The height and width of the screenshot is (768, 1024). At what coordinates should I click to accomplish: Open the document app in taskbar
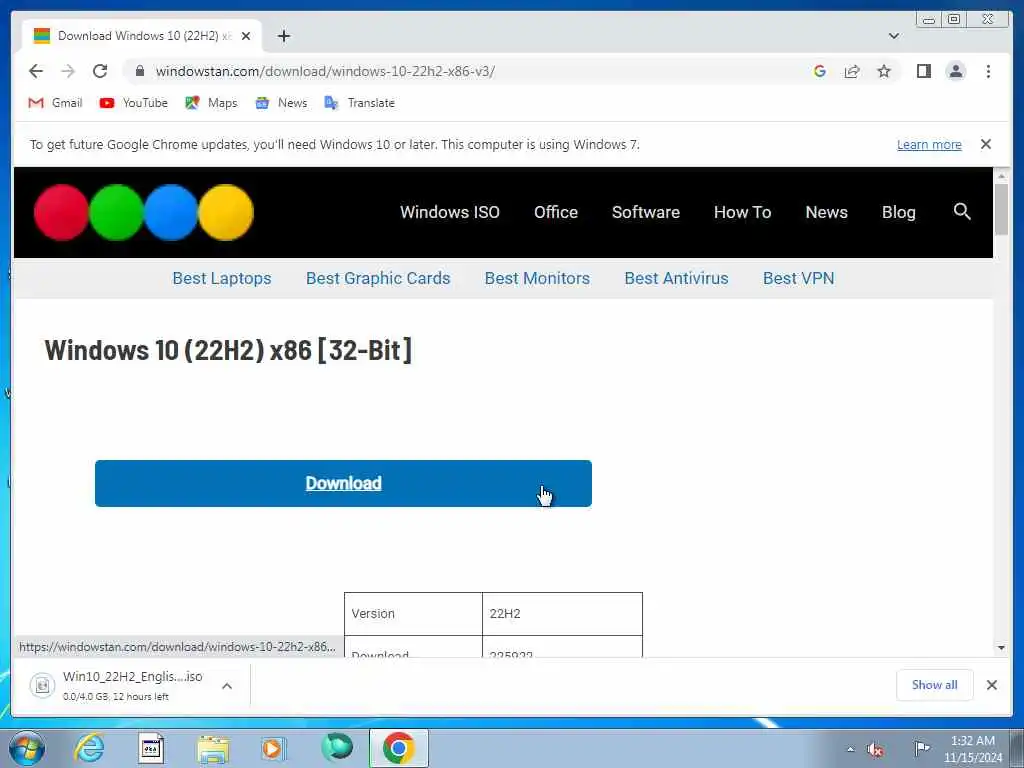(151, 748)
